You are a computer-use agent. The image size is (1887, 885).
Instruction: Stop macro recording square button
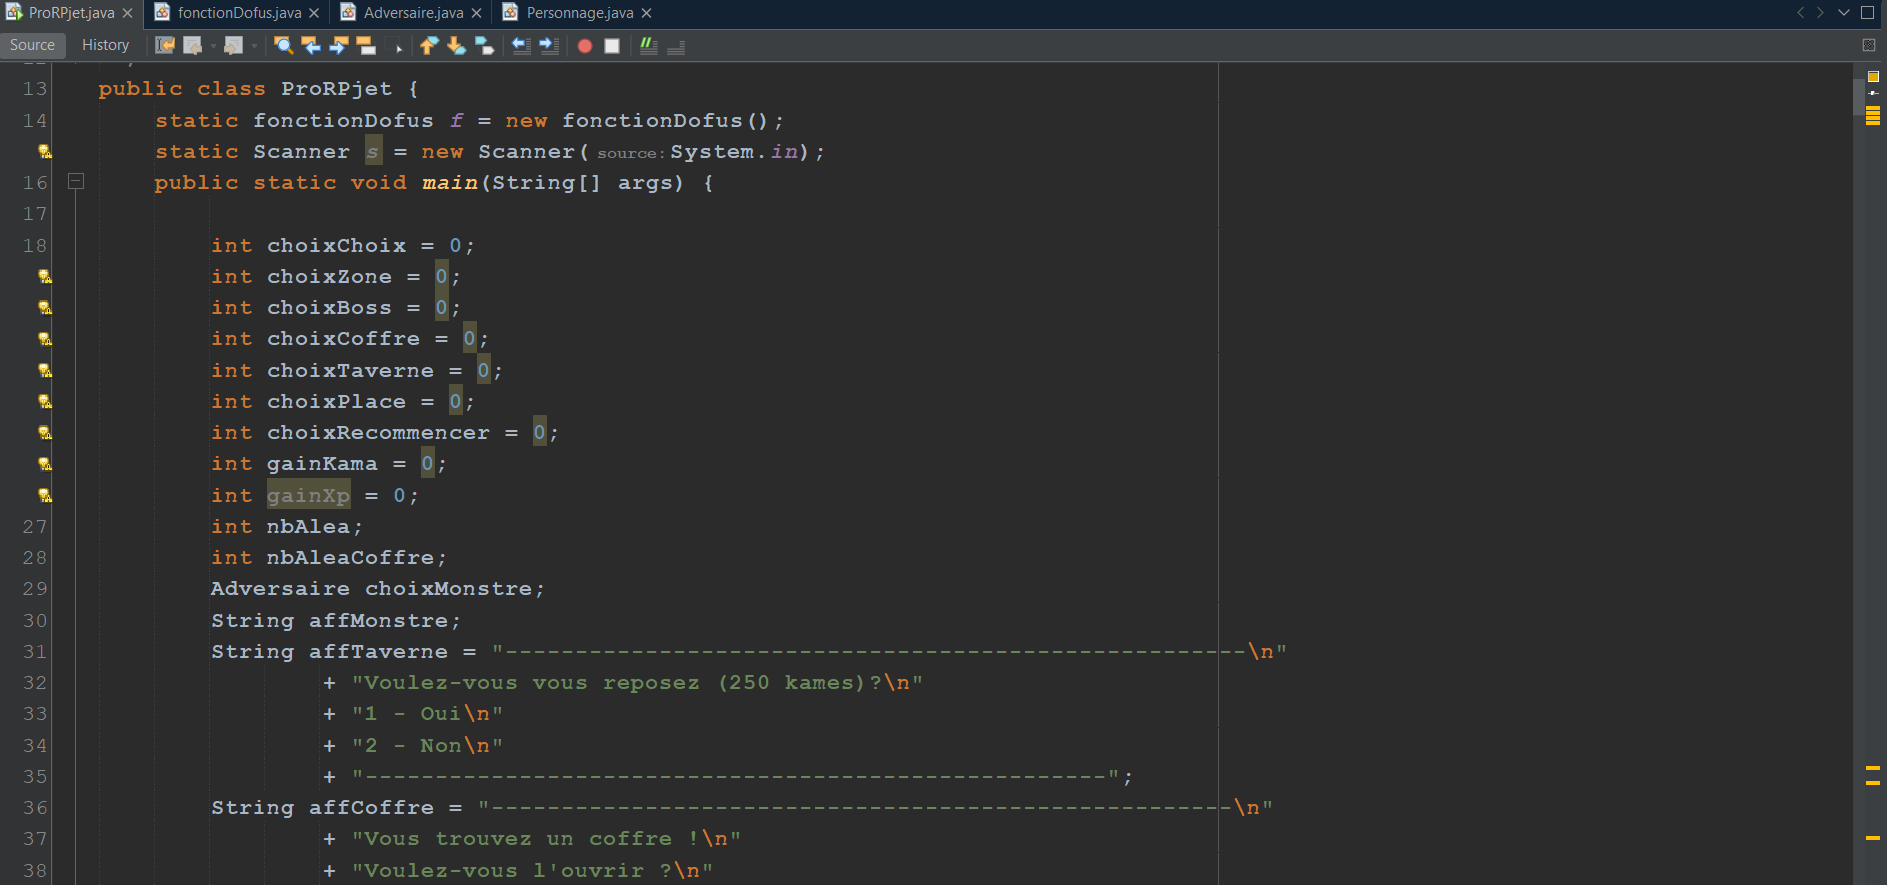coord(612,46)
